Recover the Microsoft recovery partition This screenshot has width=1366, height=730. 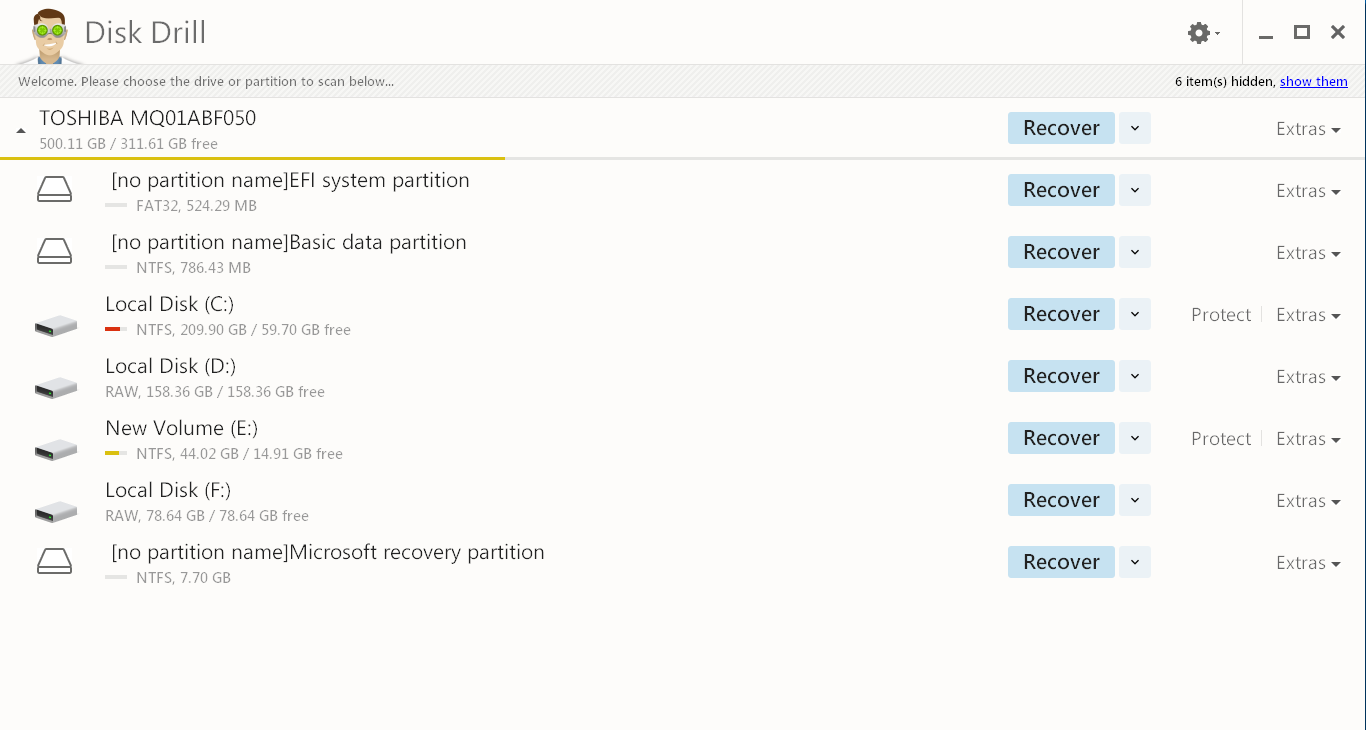click(1061, 562)
